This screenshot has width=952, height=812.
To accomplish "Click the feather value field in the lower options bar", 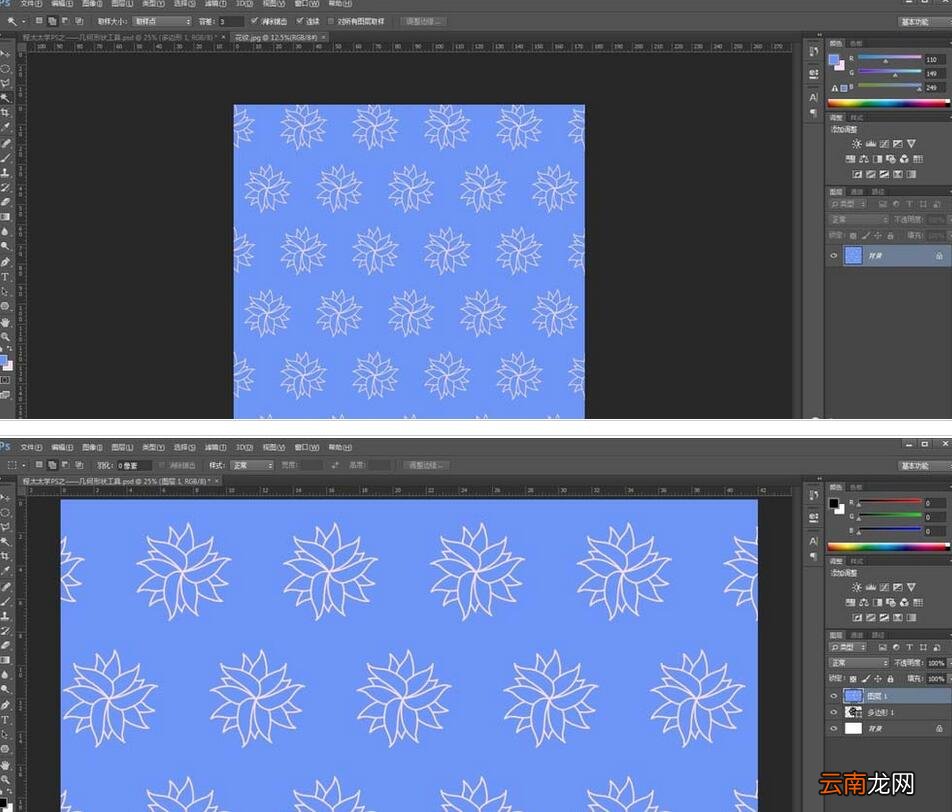I will pyautogui.click(x=133, y=466).
